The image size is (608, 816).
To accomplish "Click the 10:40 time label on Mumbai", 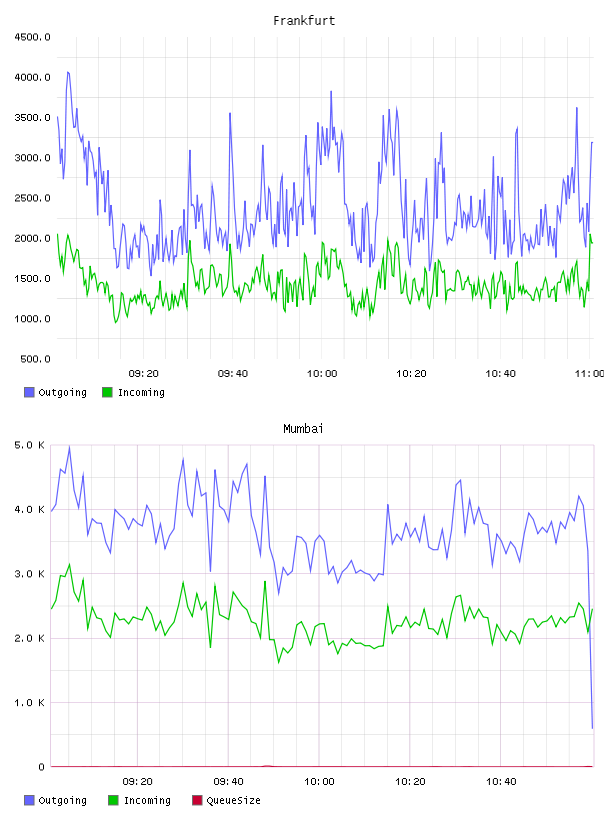I will [501, 782].
